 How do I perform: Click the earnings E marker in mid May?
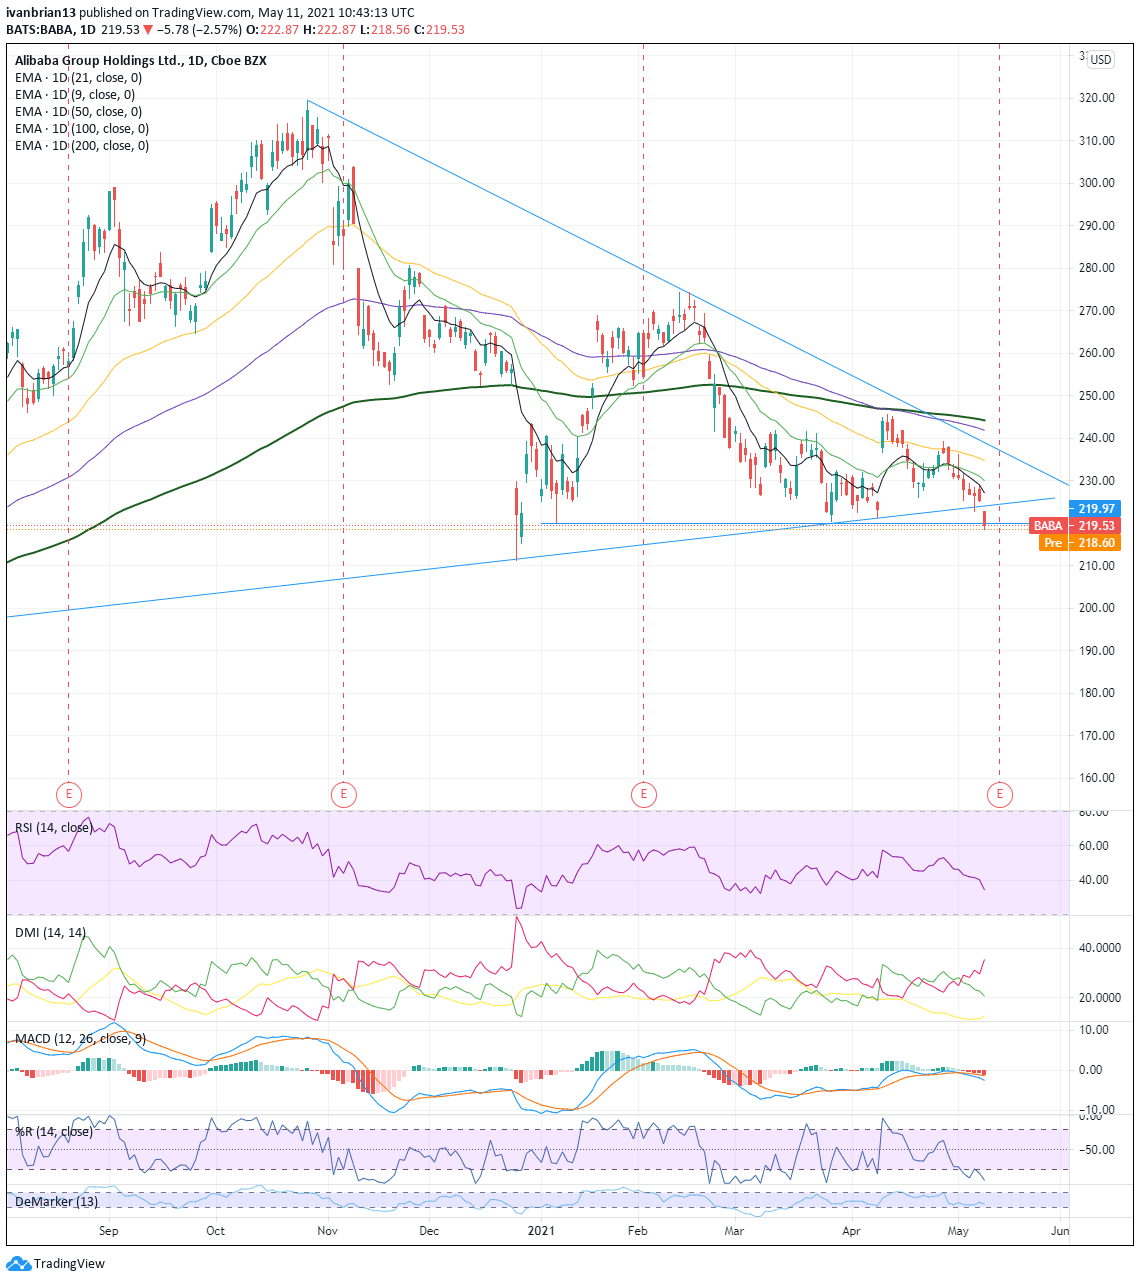point(999,795)
